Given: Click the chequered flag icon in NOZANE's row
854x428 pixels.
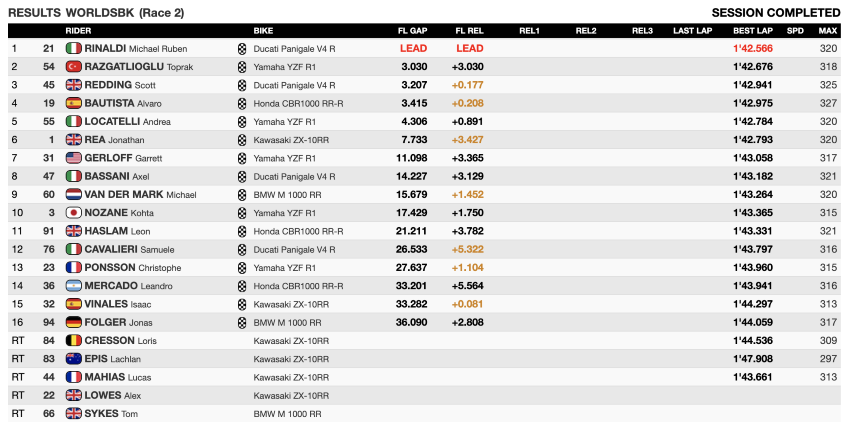Looking at the screenshot, I should tap(242, 212).
